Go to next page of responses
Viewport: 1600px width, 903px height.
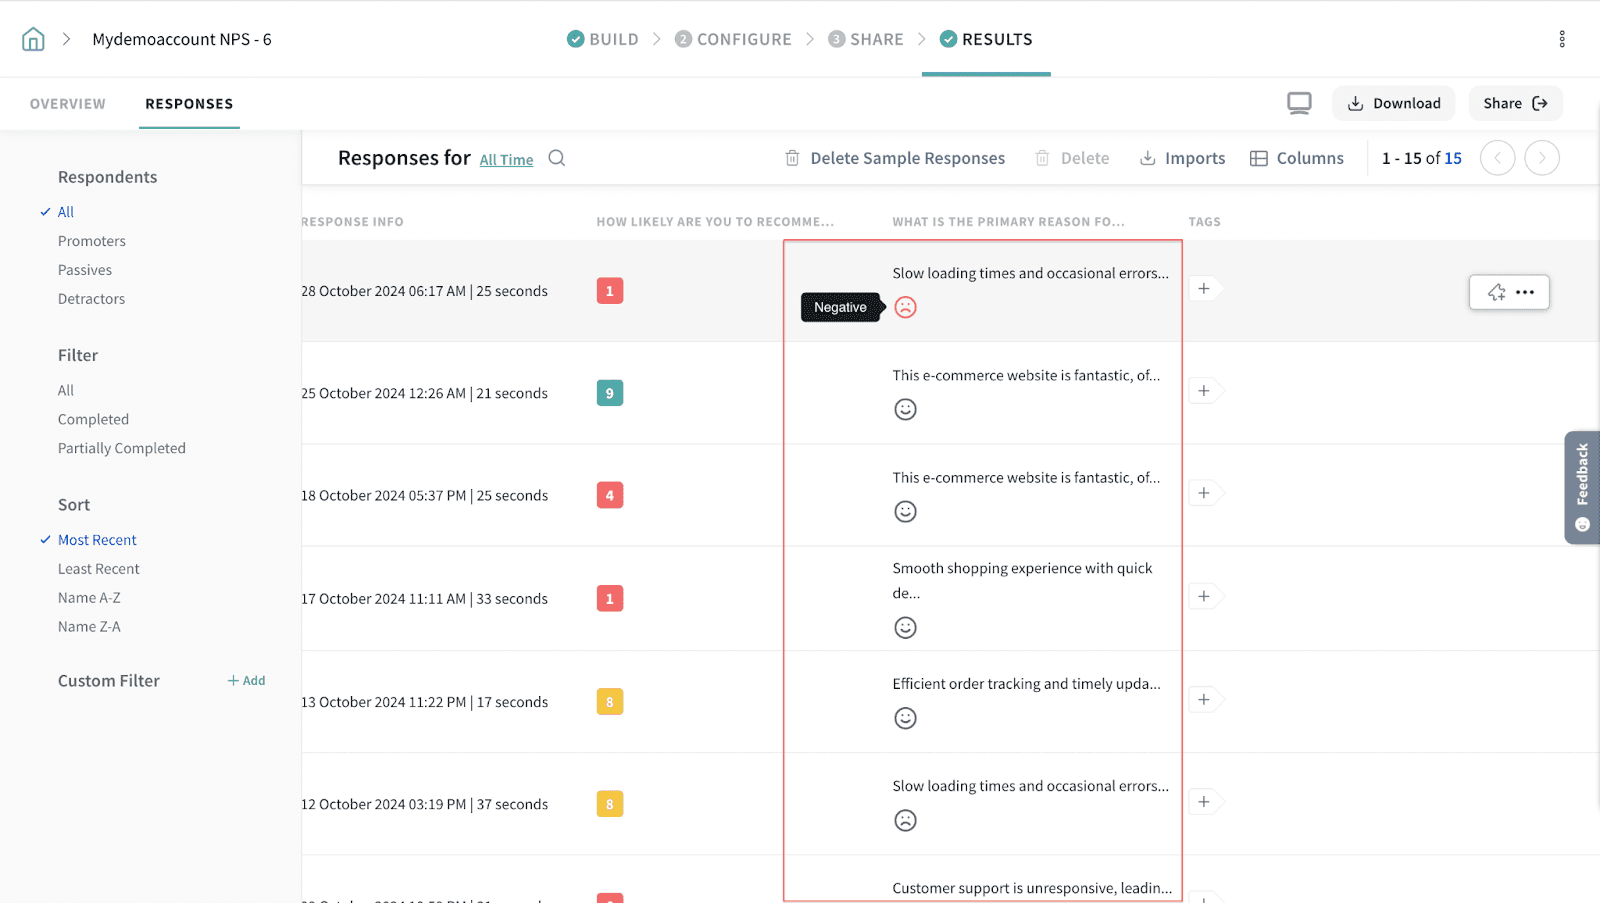[x=1541, y=158]
